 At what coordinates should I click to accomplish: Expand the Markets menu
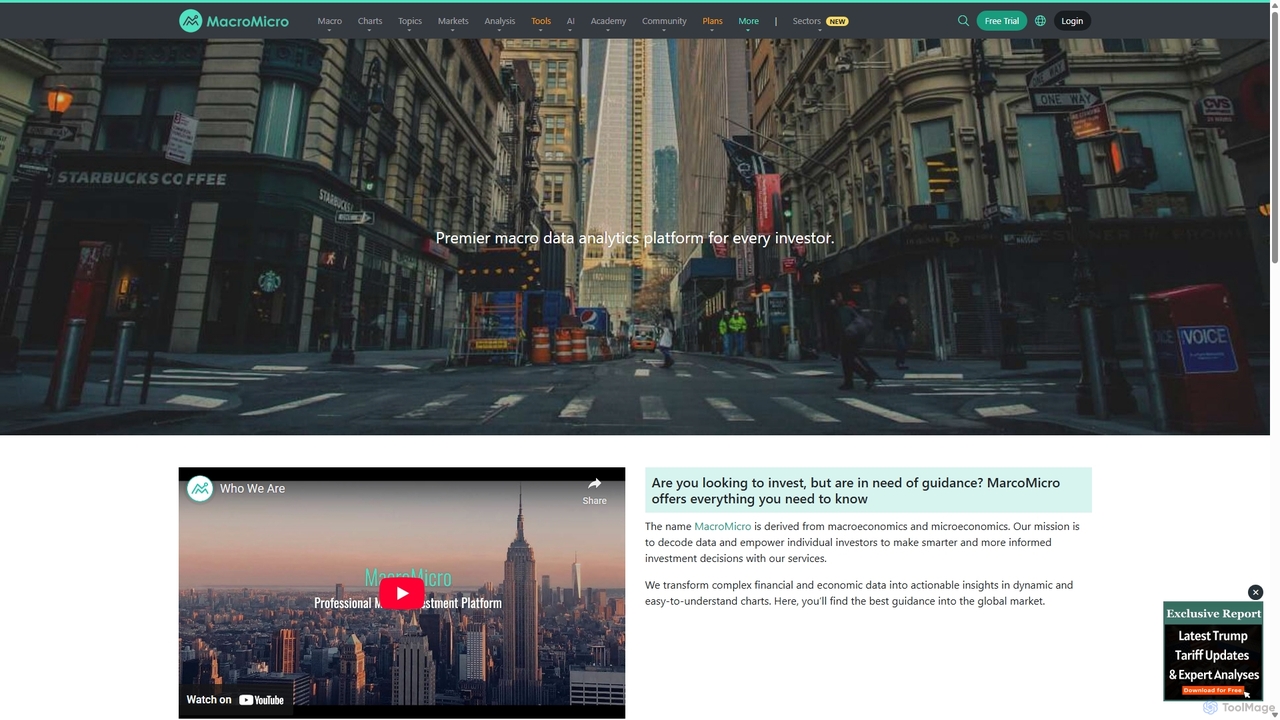point(453,21)
